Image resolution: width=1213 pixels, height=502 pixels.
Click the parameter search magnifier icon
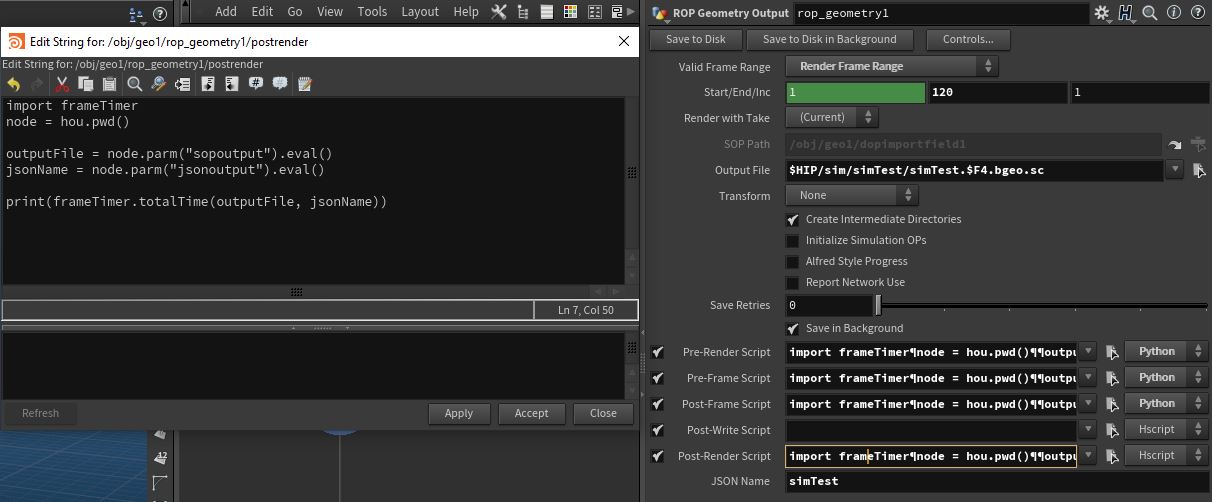[x=1150, y=14]
